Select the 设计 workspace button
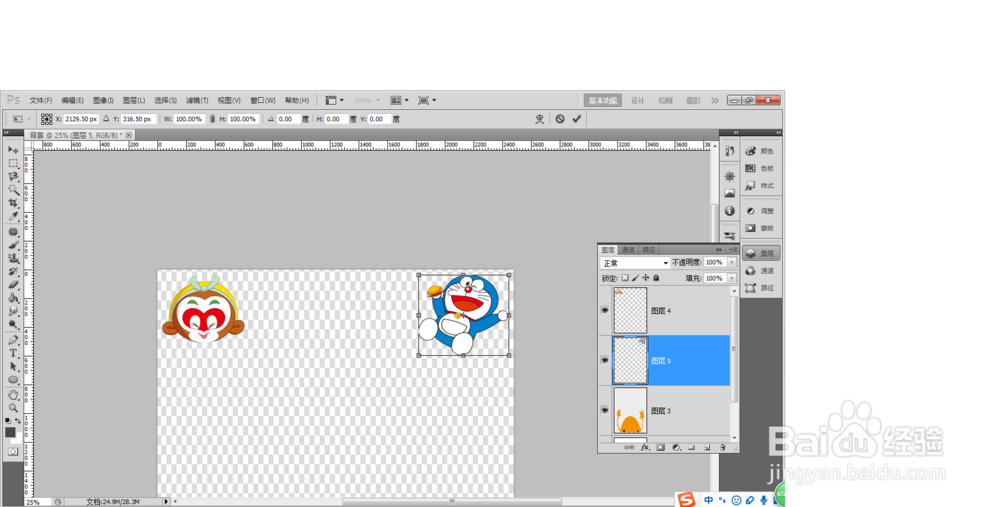Screen dimensions: 1000x507 (638, 101)
